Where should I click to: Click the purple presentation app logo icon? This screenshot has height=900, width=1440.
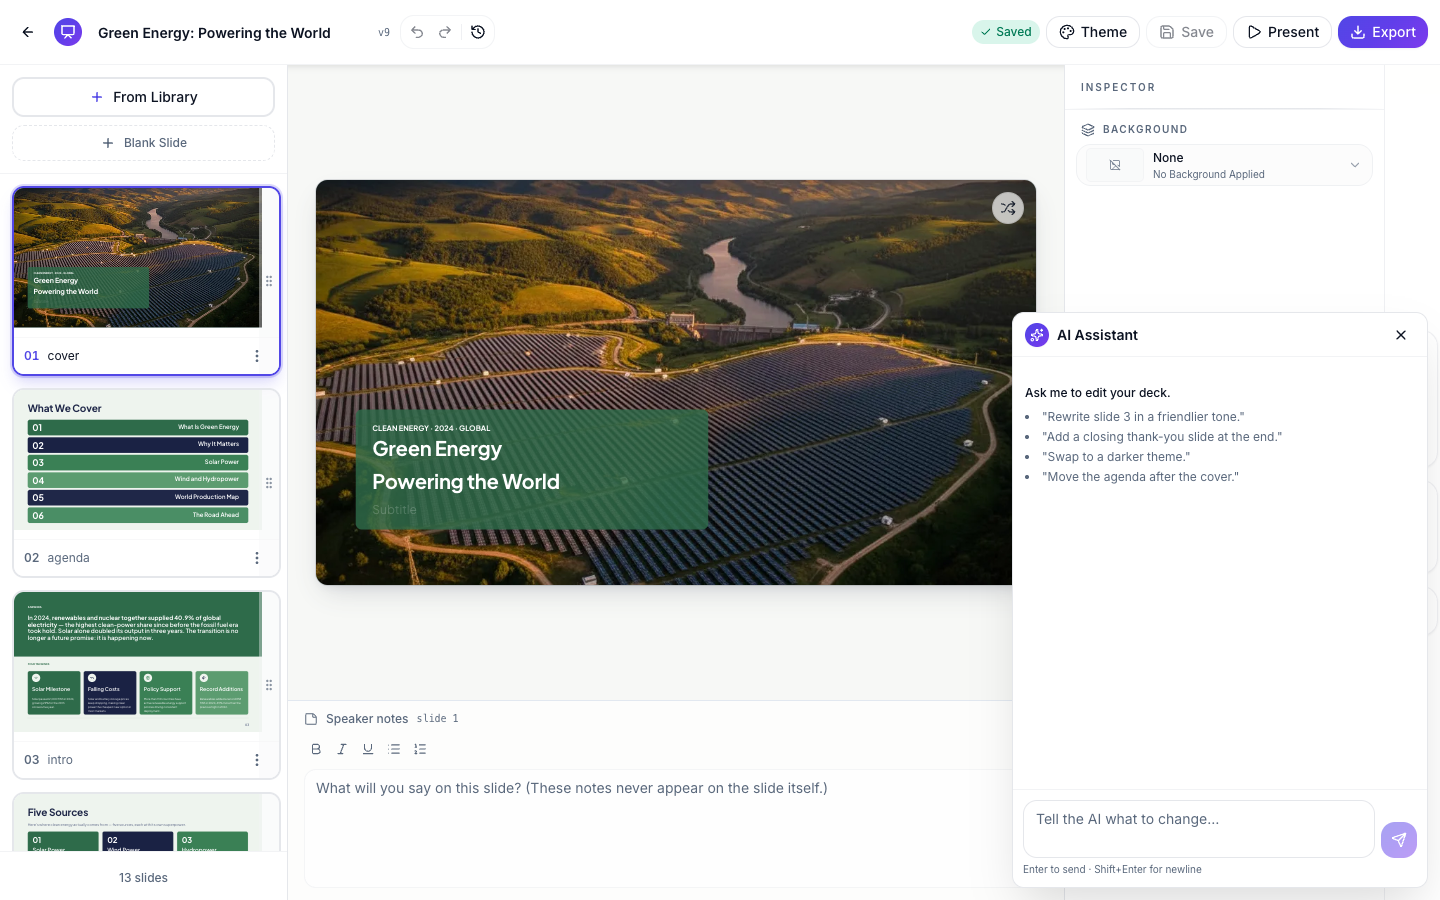click(x=68, y=32)
